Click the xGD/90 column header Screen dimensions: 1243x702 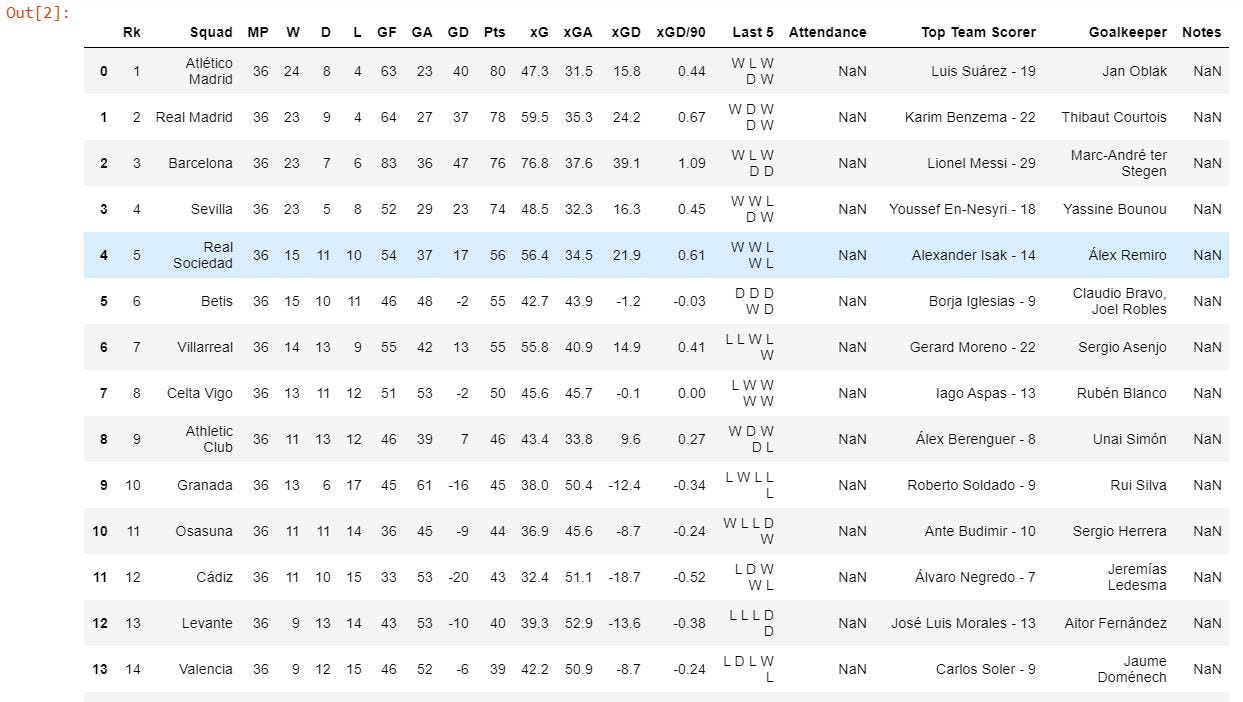(681, 32)
